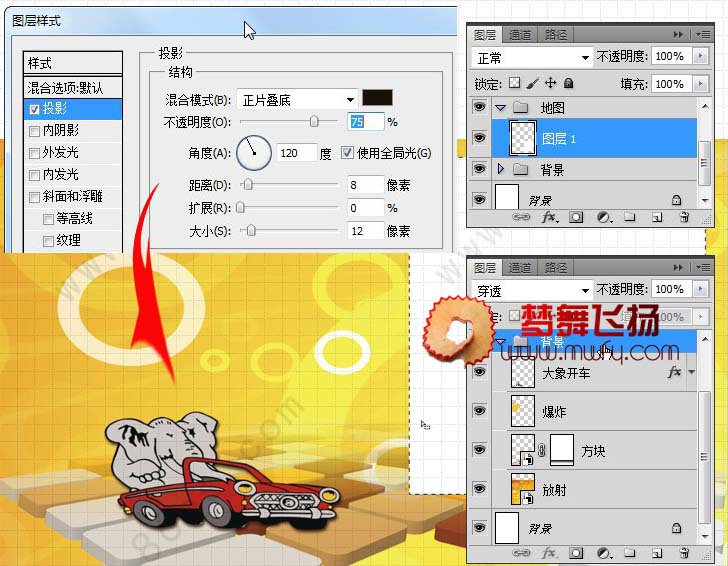Collapse top layers panel with double arrows
Viewport: 728px width, 566px height.
(678, 34)
